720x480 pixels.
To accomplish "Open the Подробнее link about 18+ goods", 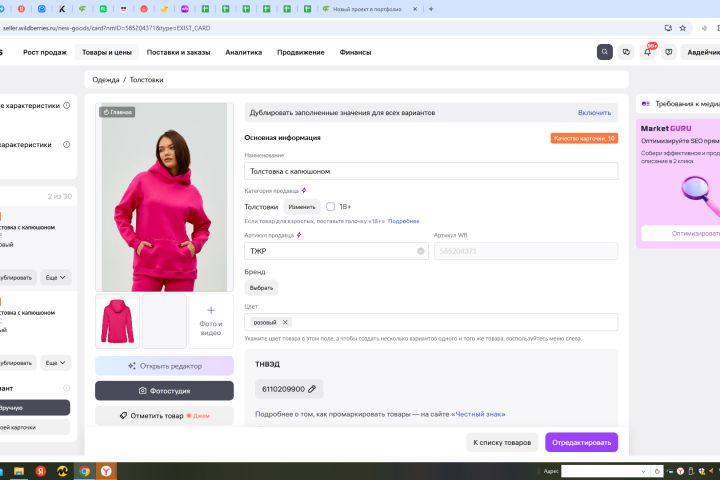I will (404, 221).
